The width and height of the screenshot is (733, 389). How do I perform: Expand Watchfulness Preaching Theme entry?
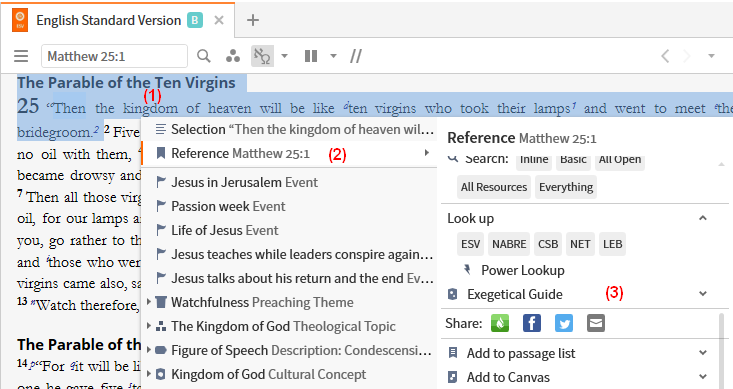(149, 302)
